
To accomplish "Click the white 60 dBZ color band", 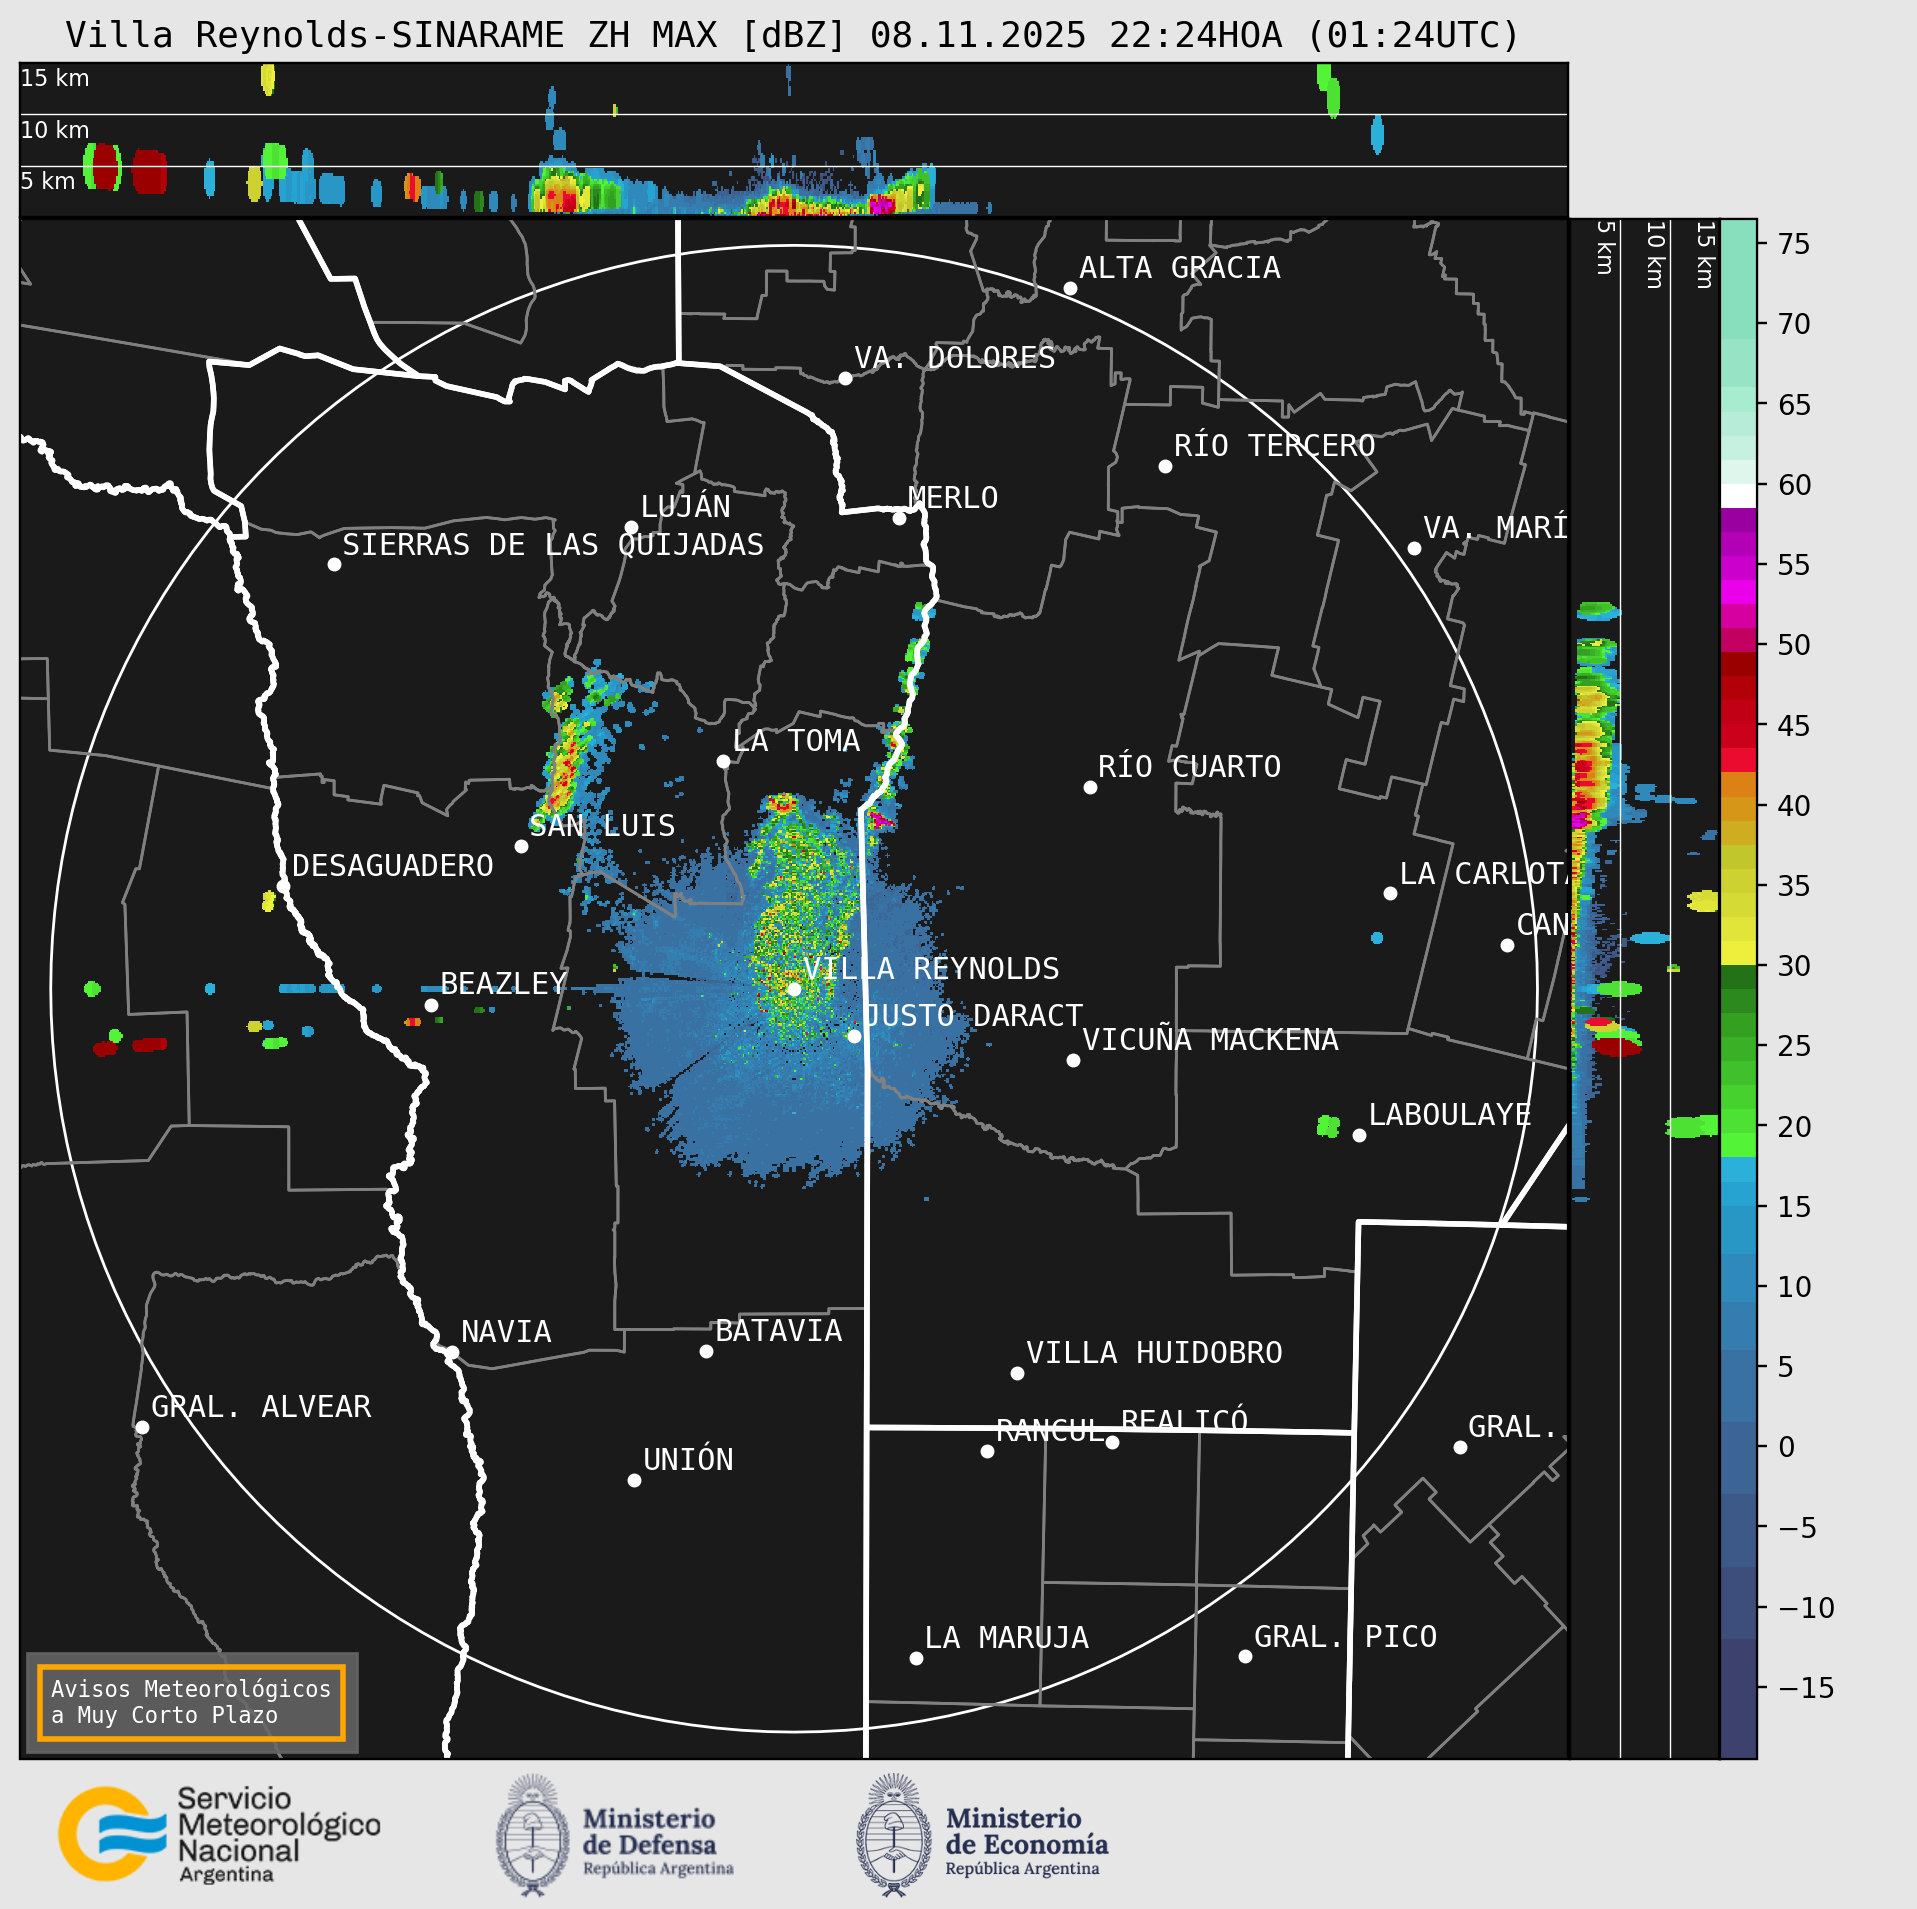I will coord(1738,496).
